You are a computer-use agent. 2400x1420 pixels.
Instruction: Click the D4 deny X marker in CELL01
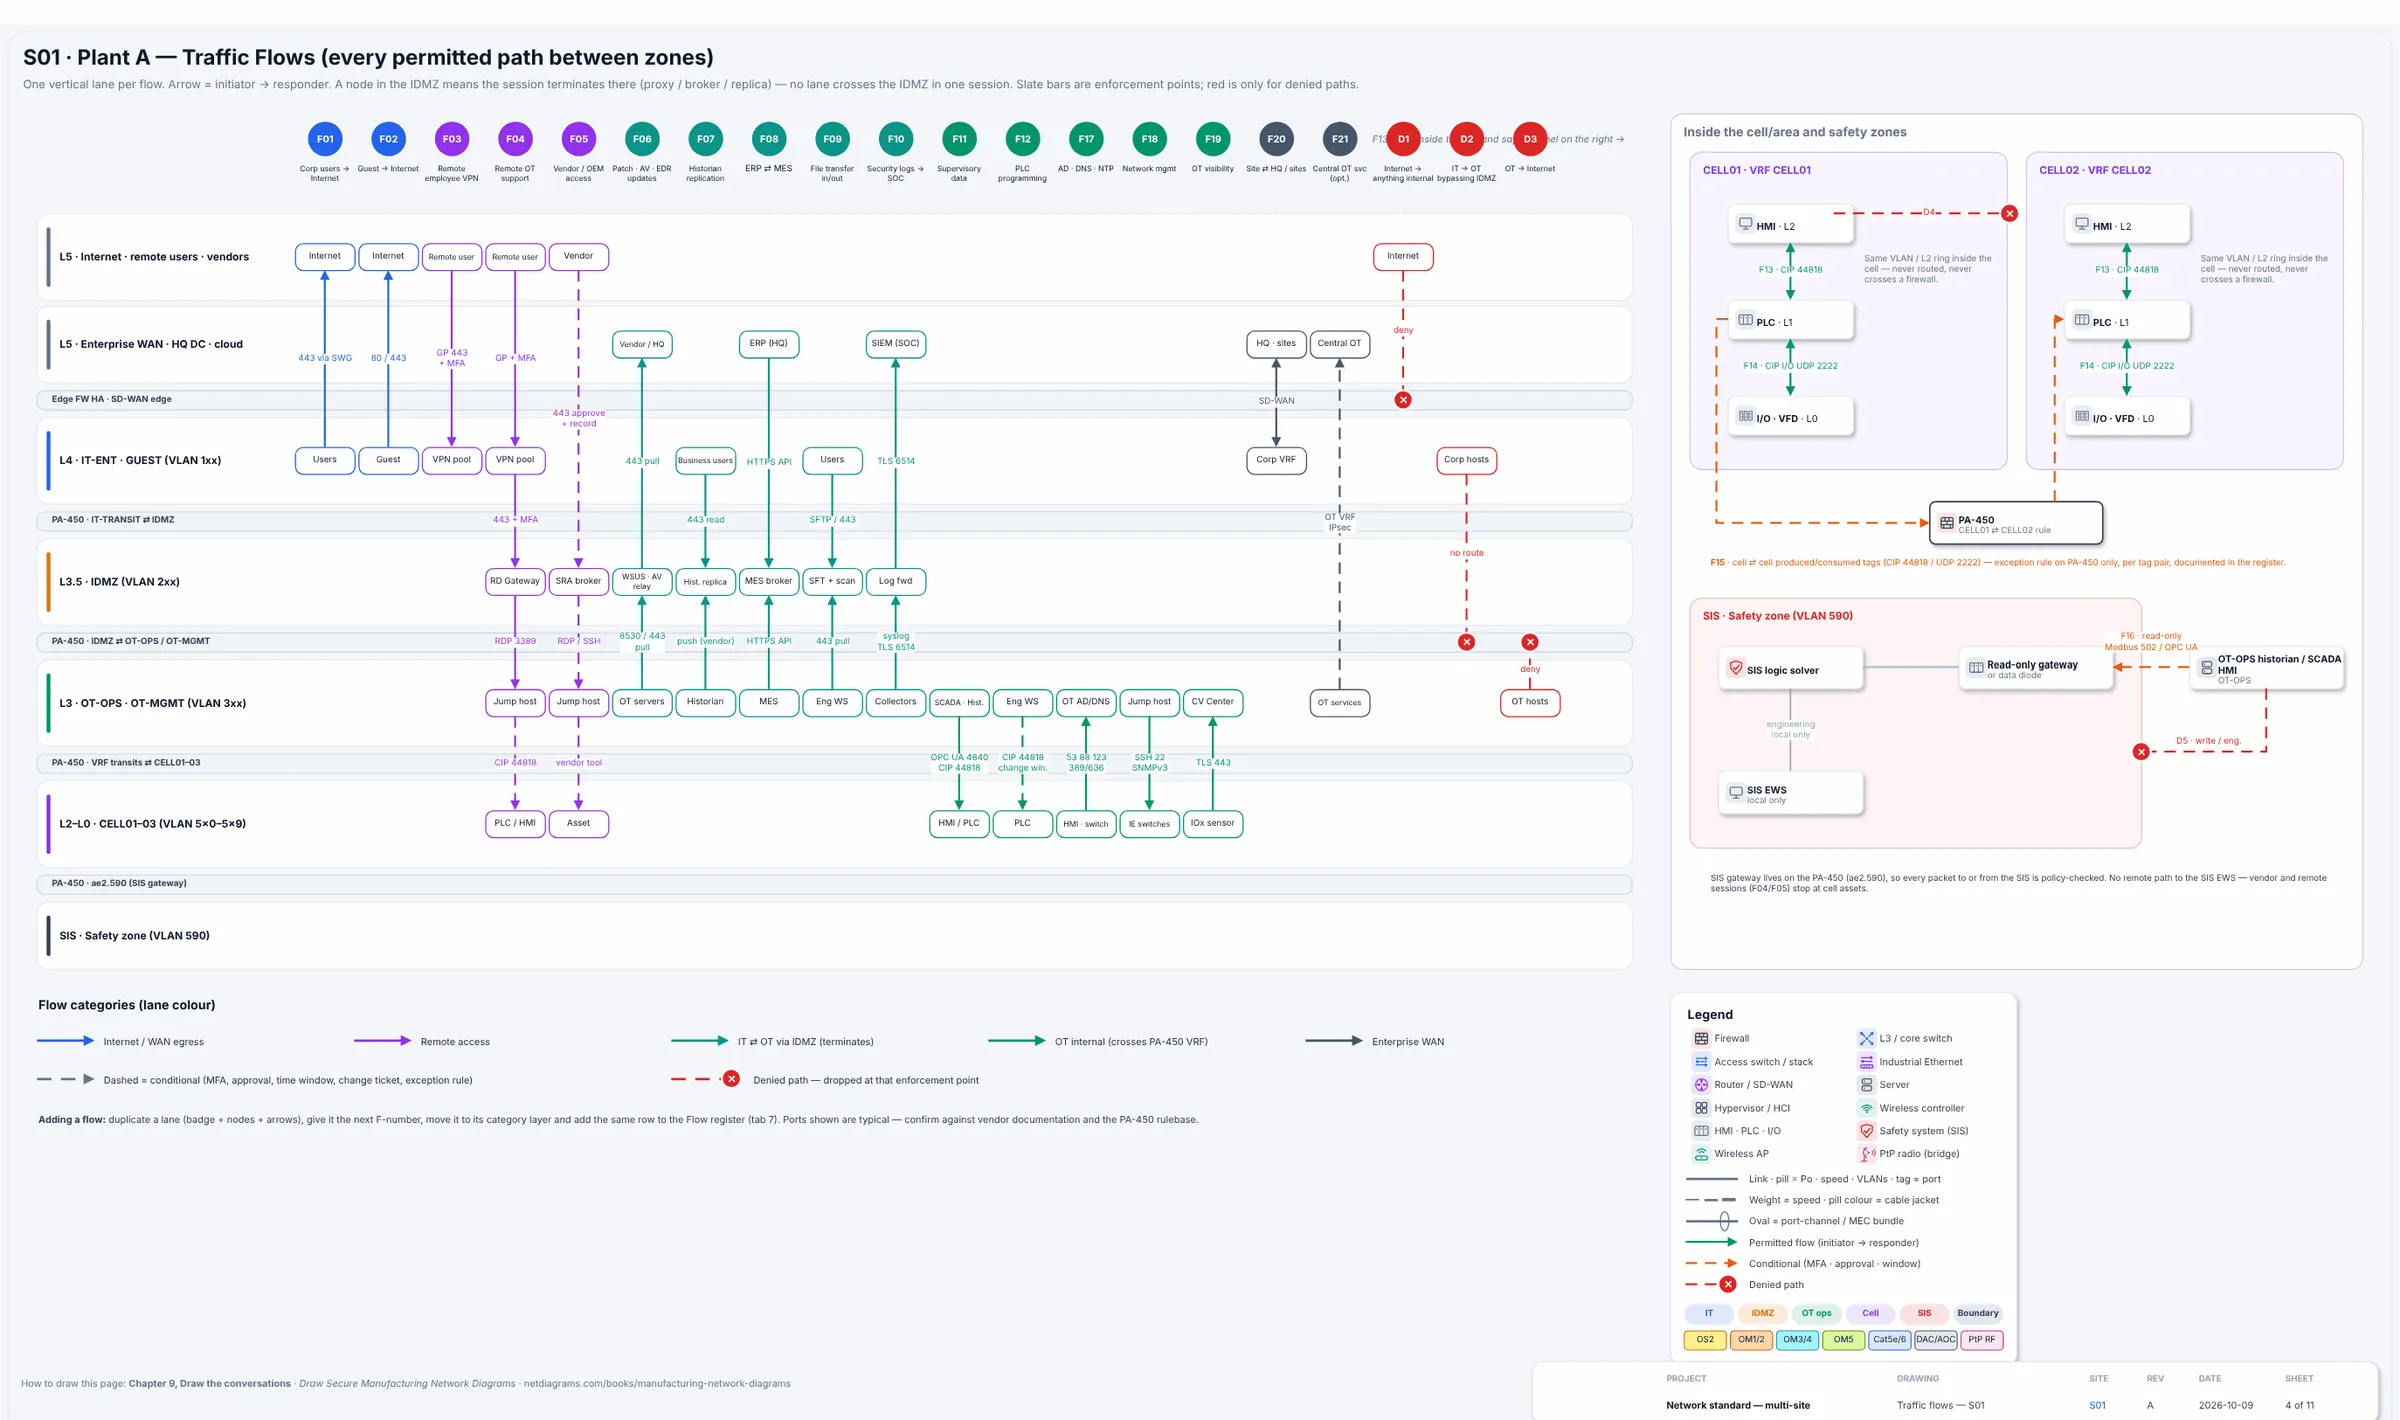2009,214
